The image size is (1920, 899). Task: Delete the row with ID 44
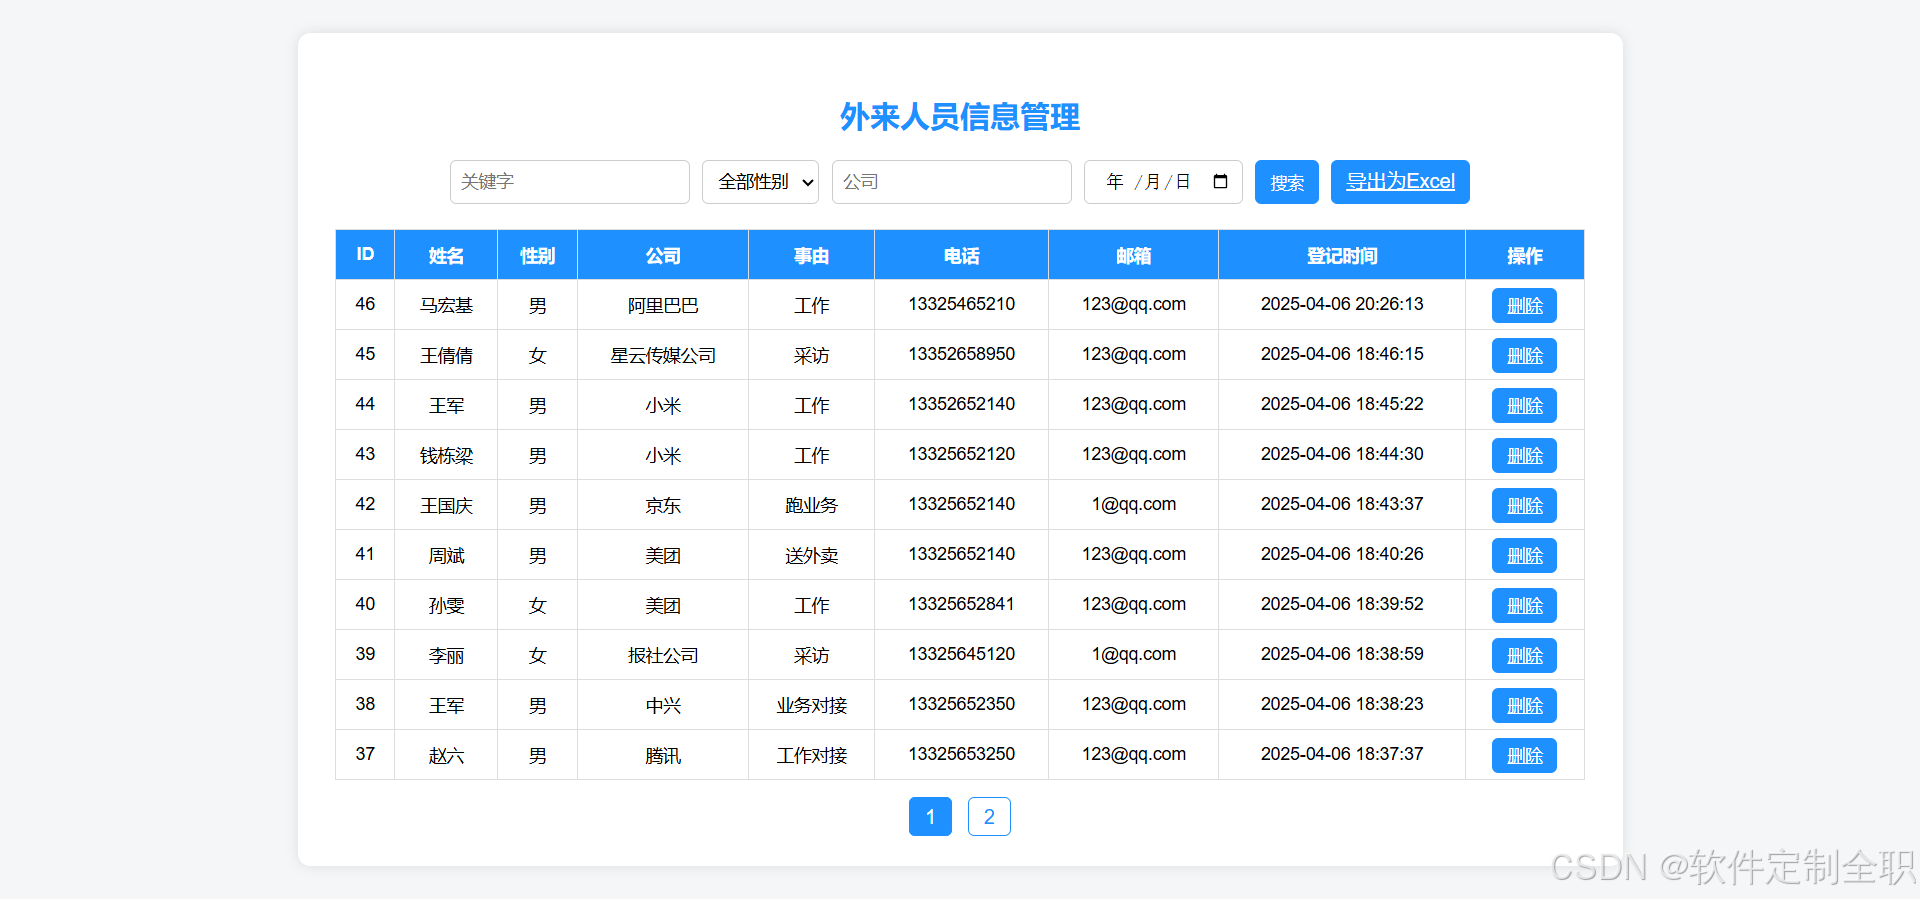(1524, 406)
